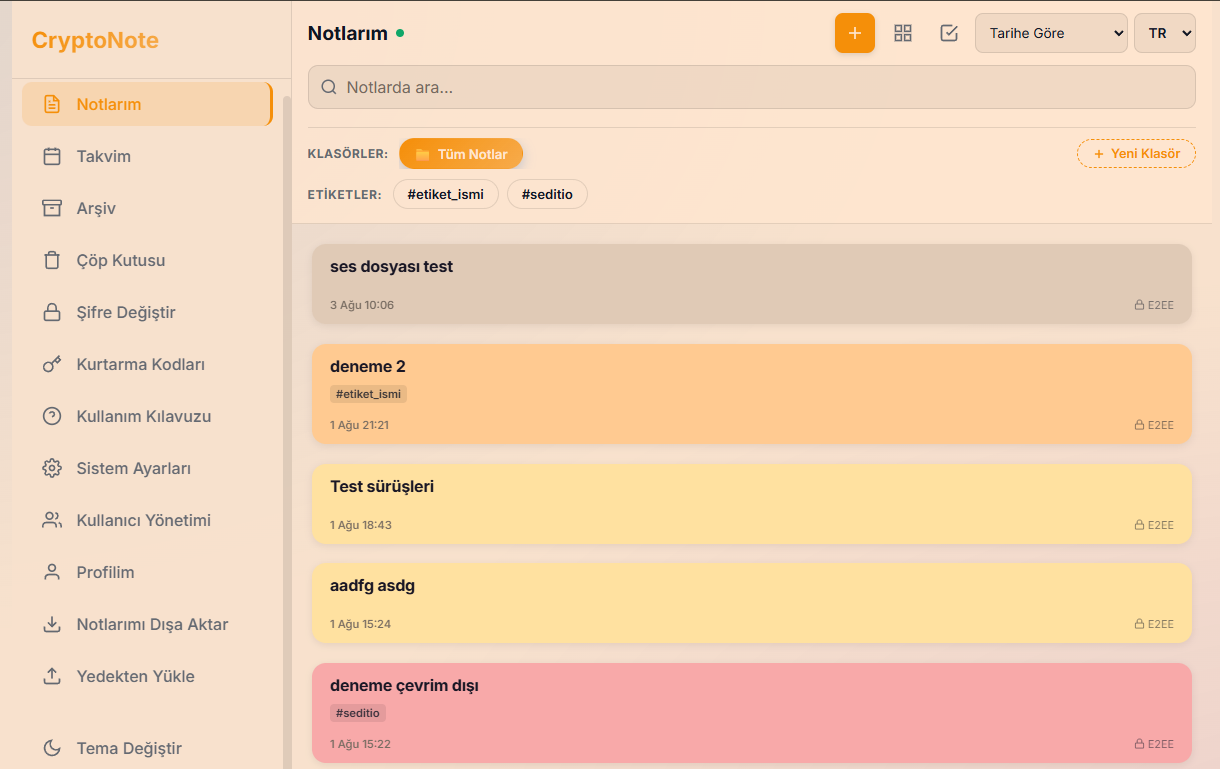Click #etiket_ismi tag inside deneme 2 note
Screen dimensions: 1220x769
pyautogui.click(x=368, y=394)
